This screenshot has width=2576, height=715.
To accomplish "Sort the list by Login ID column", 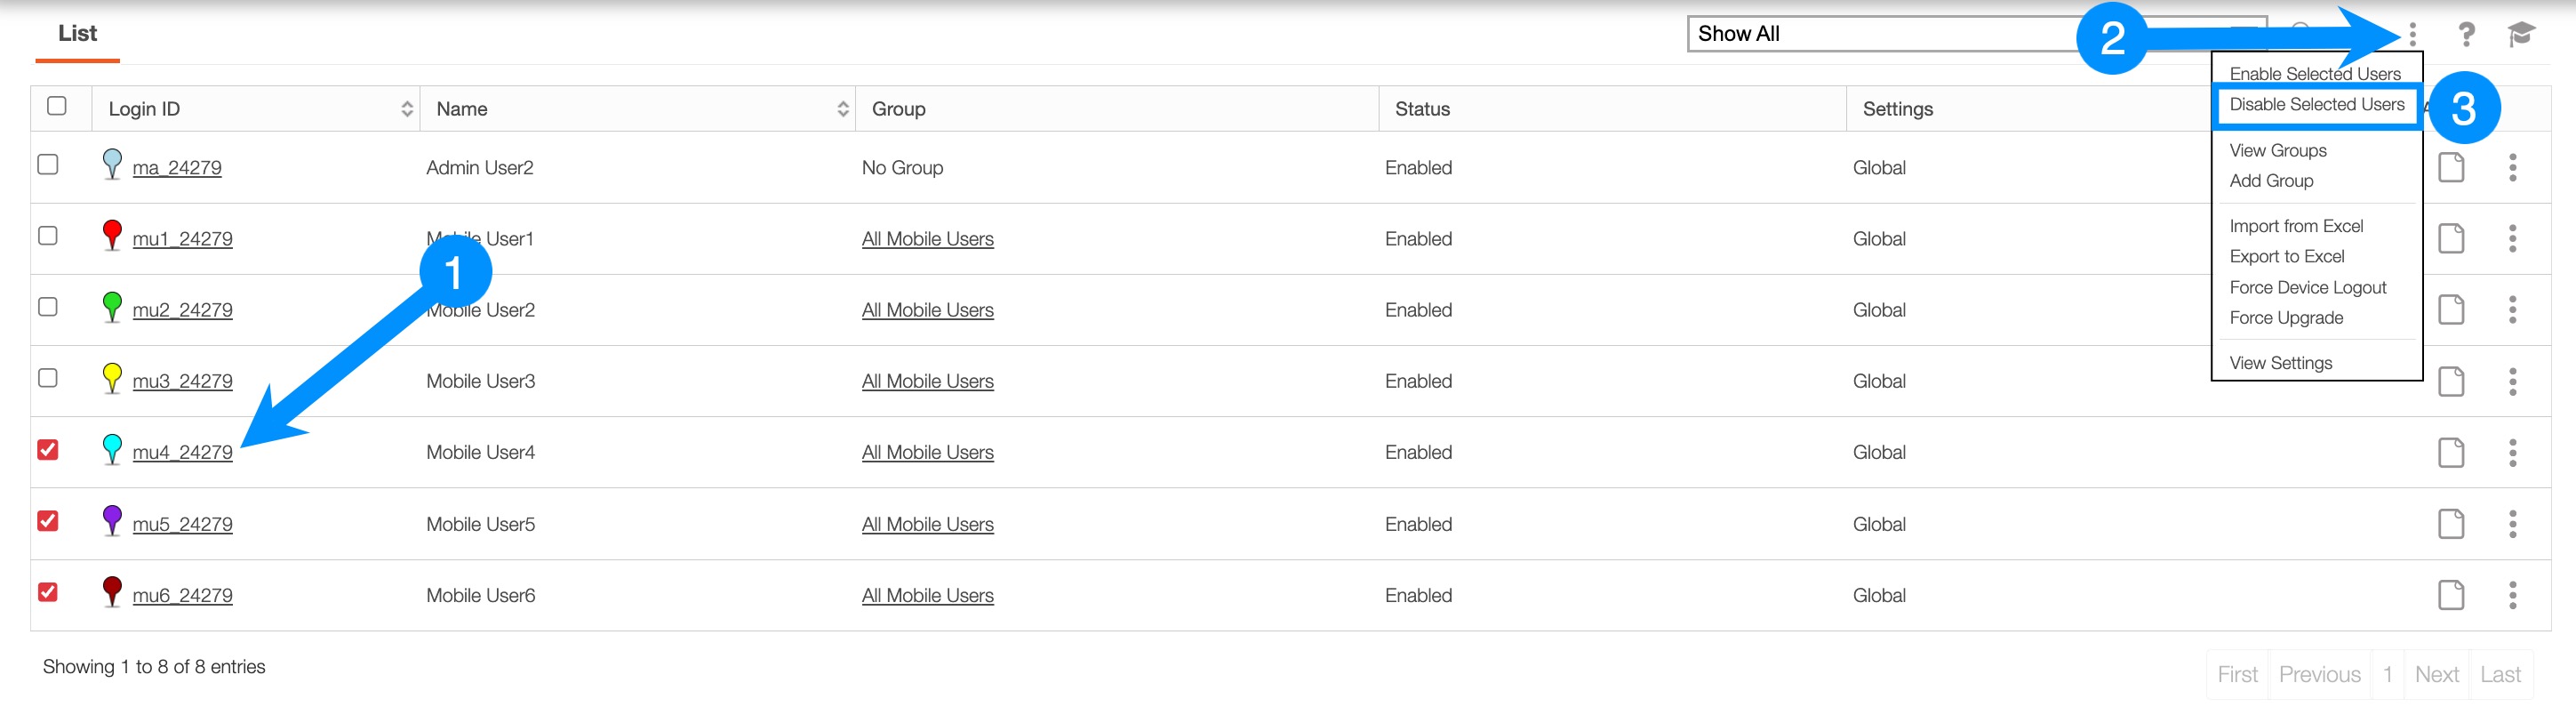I will [x=406, y=109].
